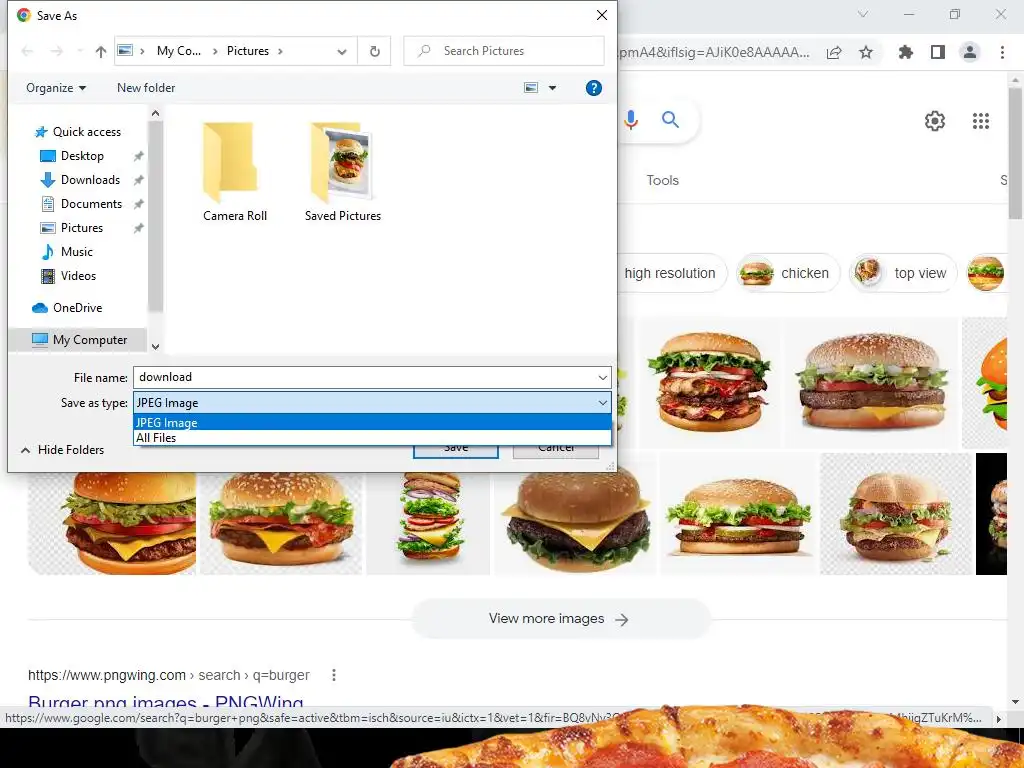Image resolution: width=1024 pixels, height=768 pixels.
Task: Expand the address bar path history dropdown
Action: point(342,52)
